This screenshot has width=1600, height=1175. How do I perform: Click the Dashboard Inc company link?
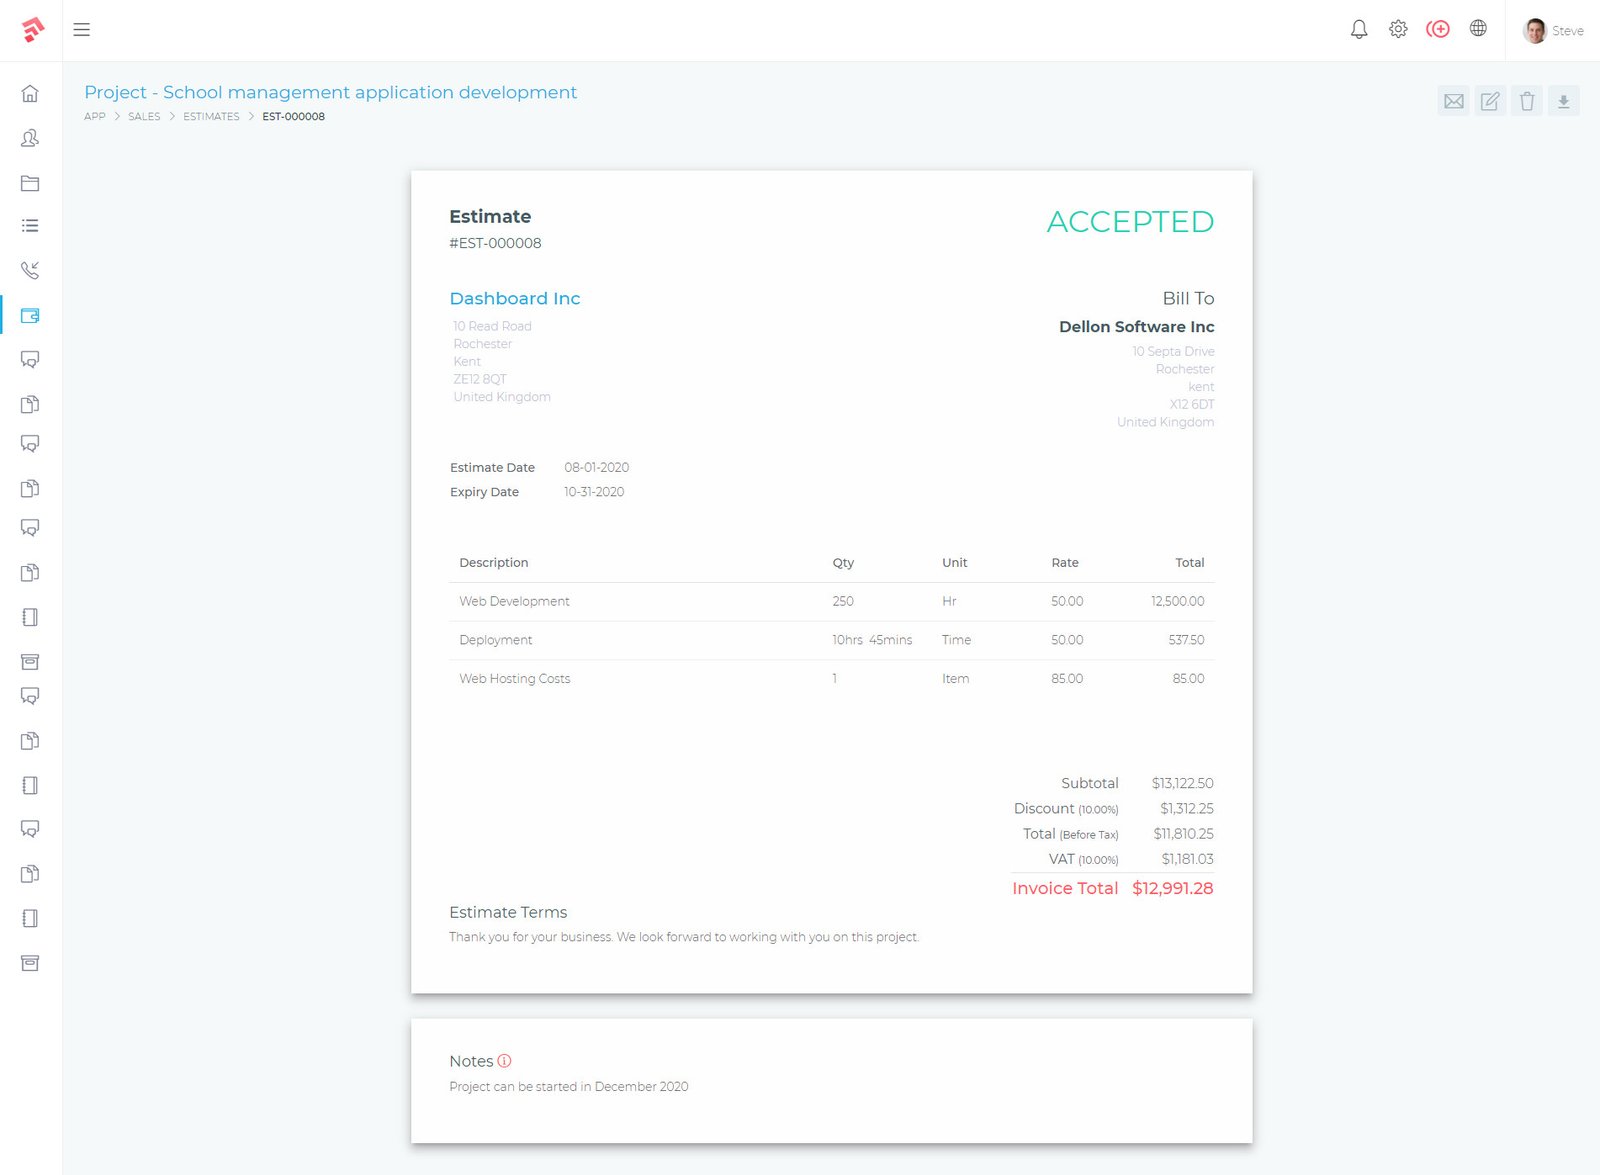(514, 298)
